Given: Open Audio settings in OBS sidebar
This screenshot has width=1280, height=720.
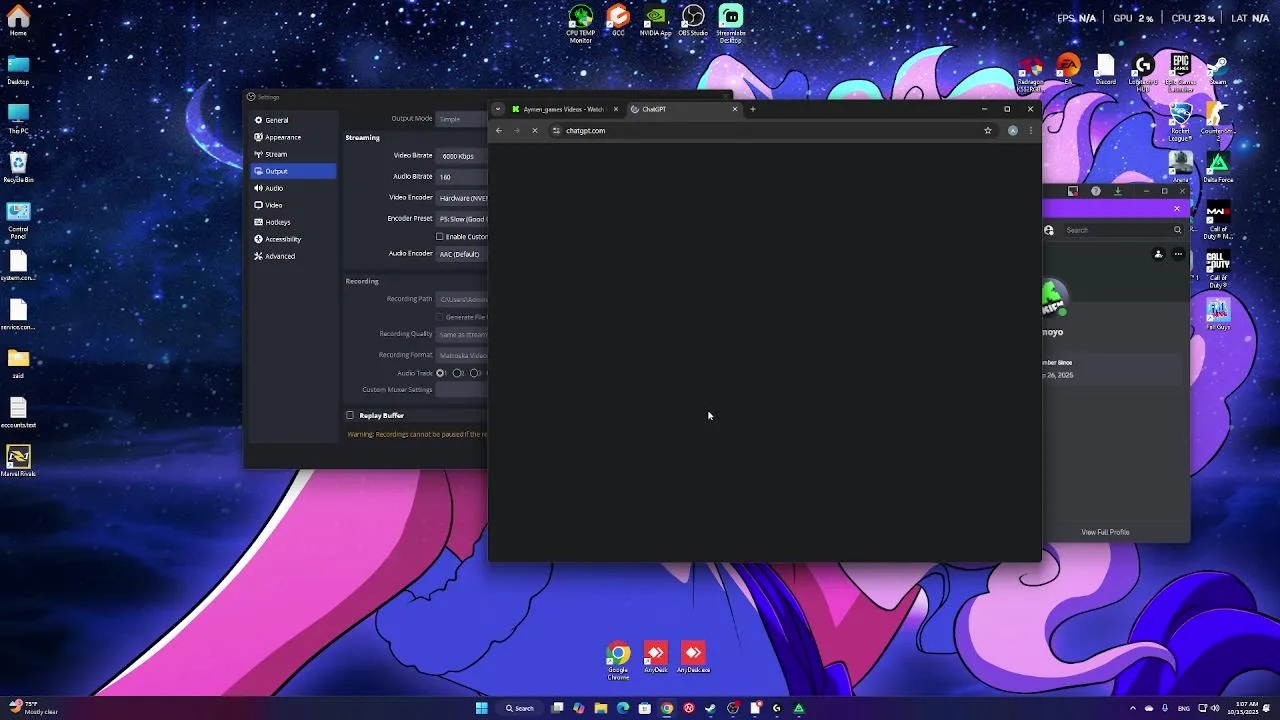Looking at the screenshot, I should 293,188.
